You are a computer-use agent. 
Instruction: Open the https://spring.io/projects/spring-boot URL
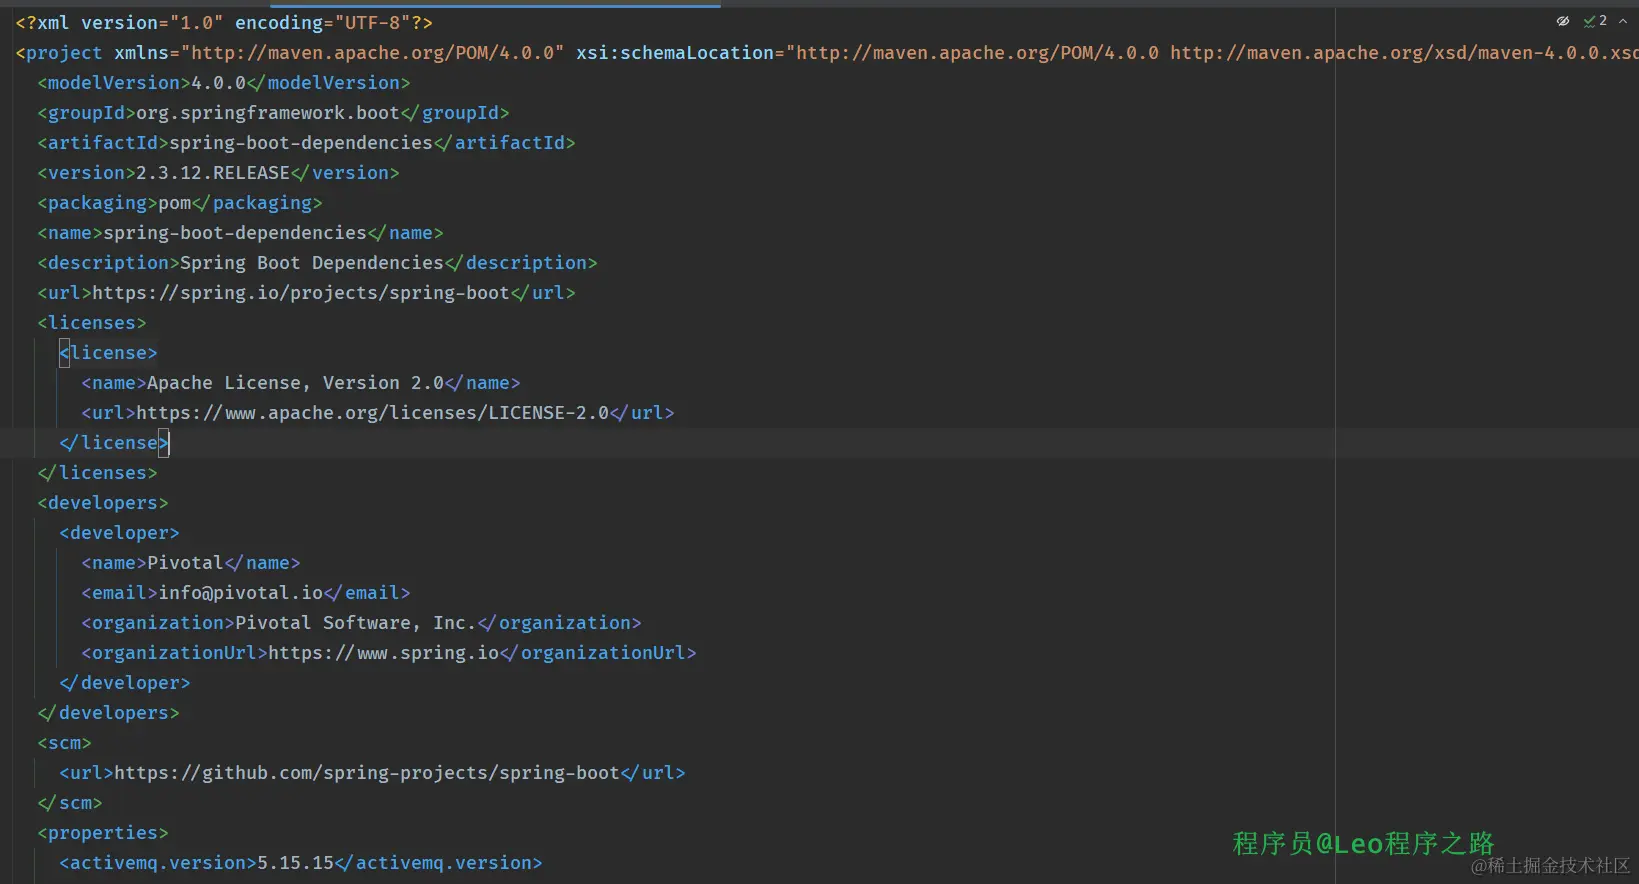coord(301,293)
